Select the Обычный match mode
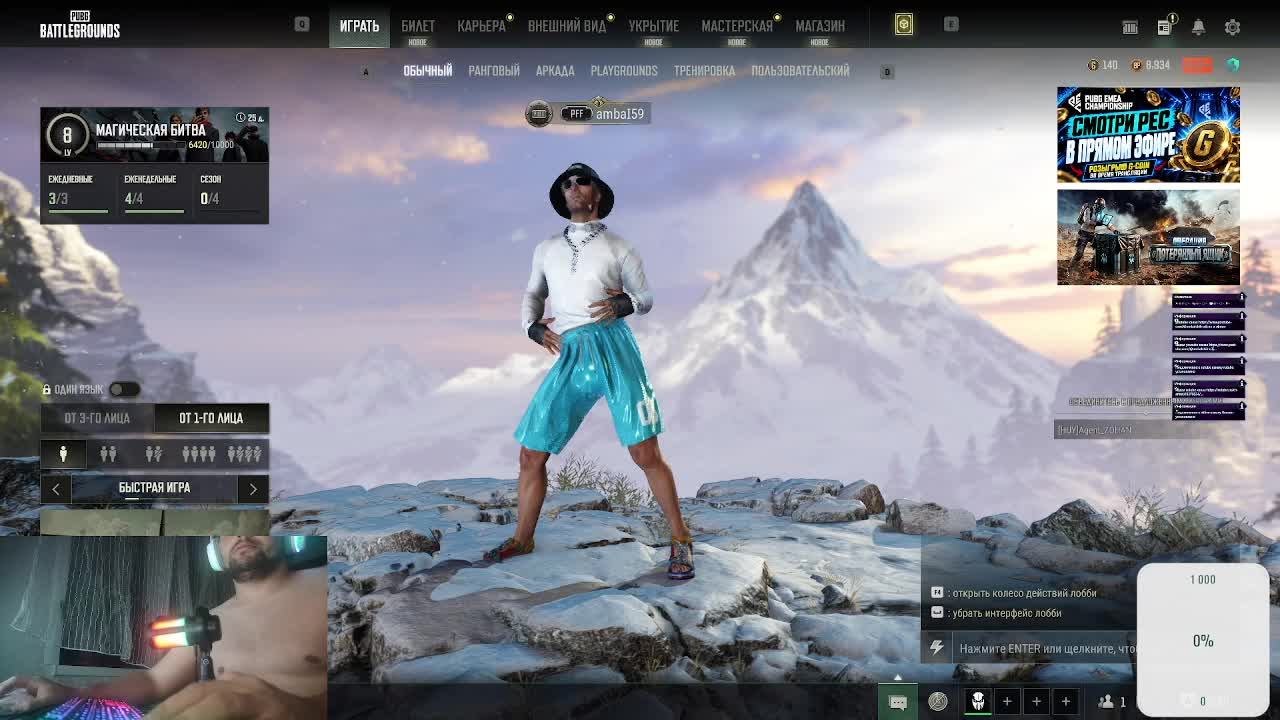Image resolution: width=1280 pixels, height=720 pixels. point(427,71)
